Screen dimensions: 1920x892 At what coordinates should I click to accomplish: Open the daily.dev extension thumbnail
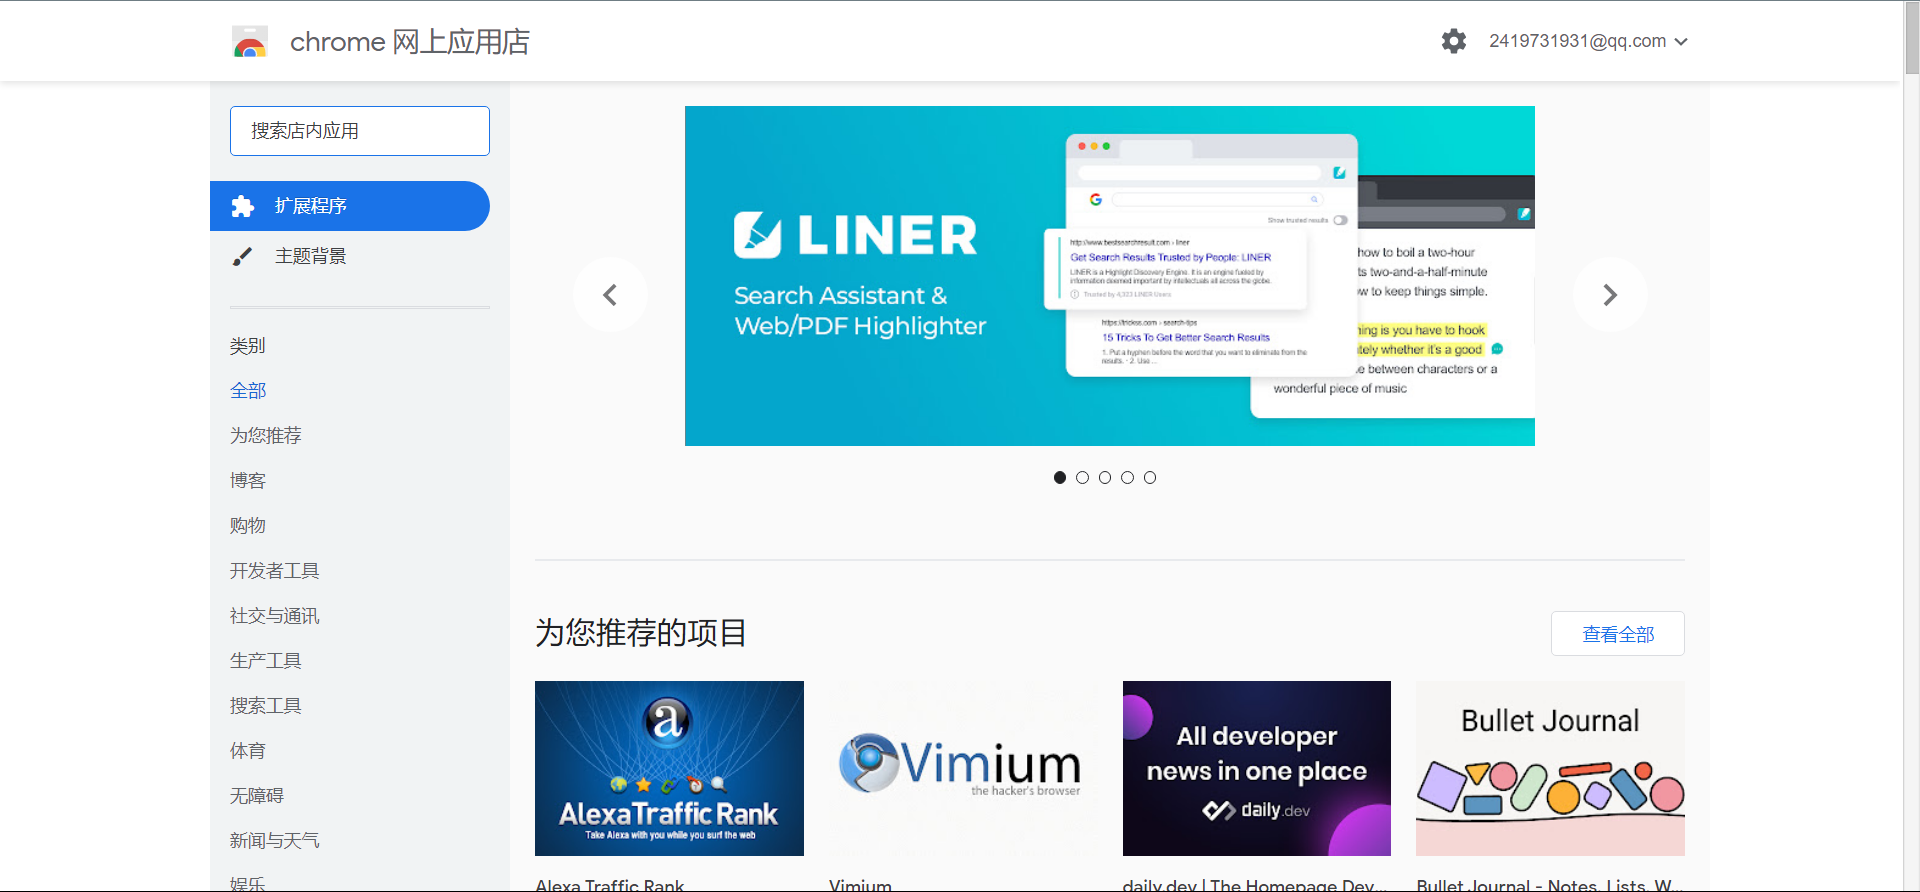(x=1257, y=768)
